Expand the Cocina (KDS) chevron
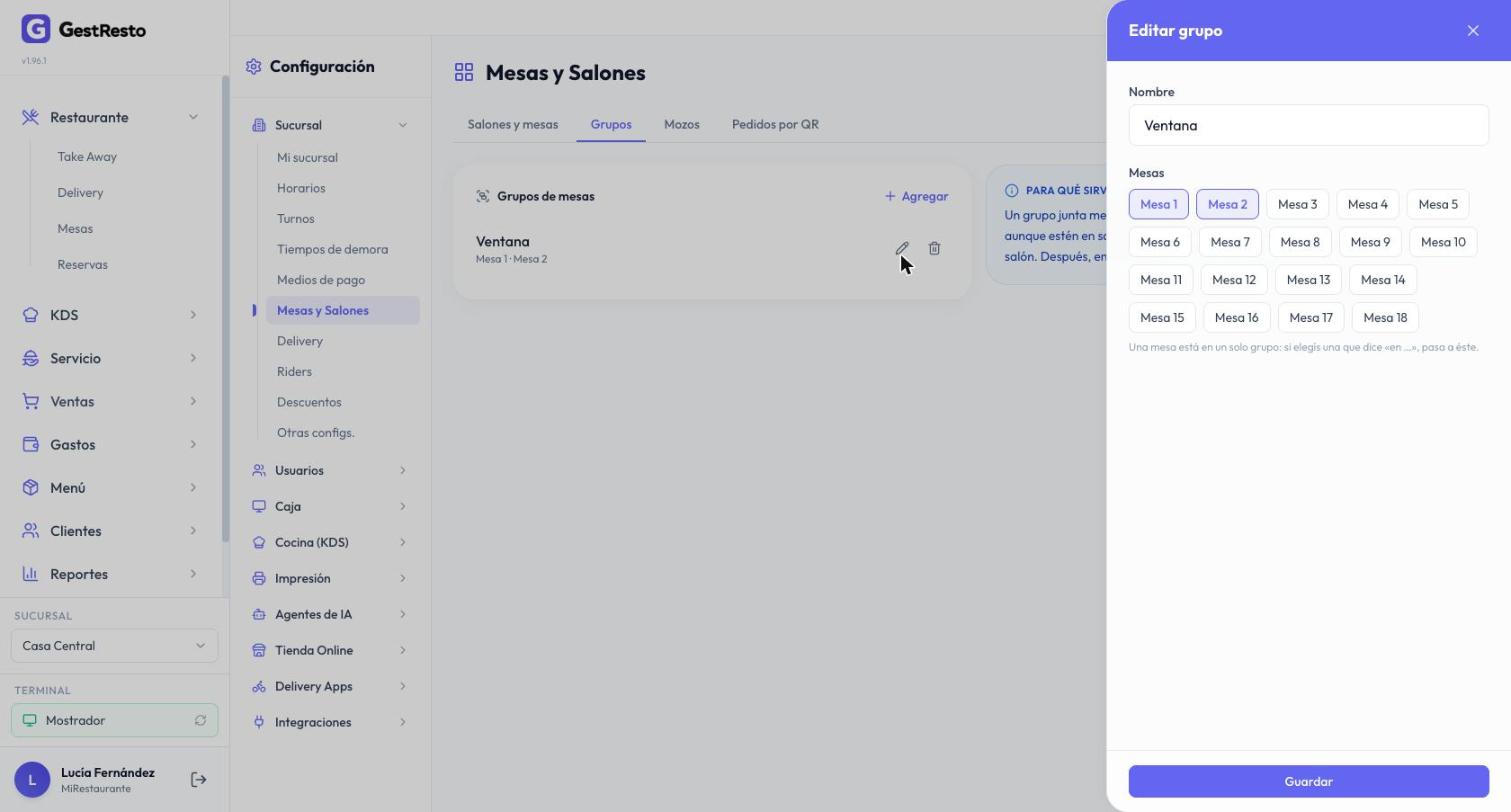This screenshot has height=812, width=1511. point(403,543)
